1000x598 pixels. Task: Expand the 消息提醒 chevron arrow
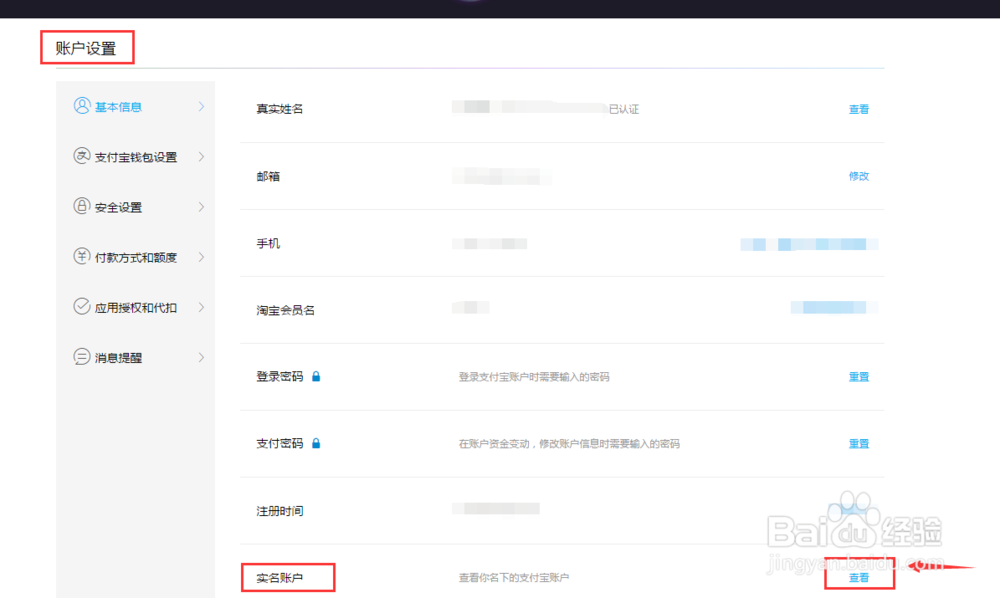(x=202, y=357)
